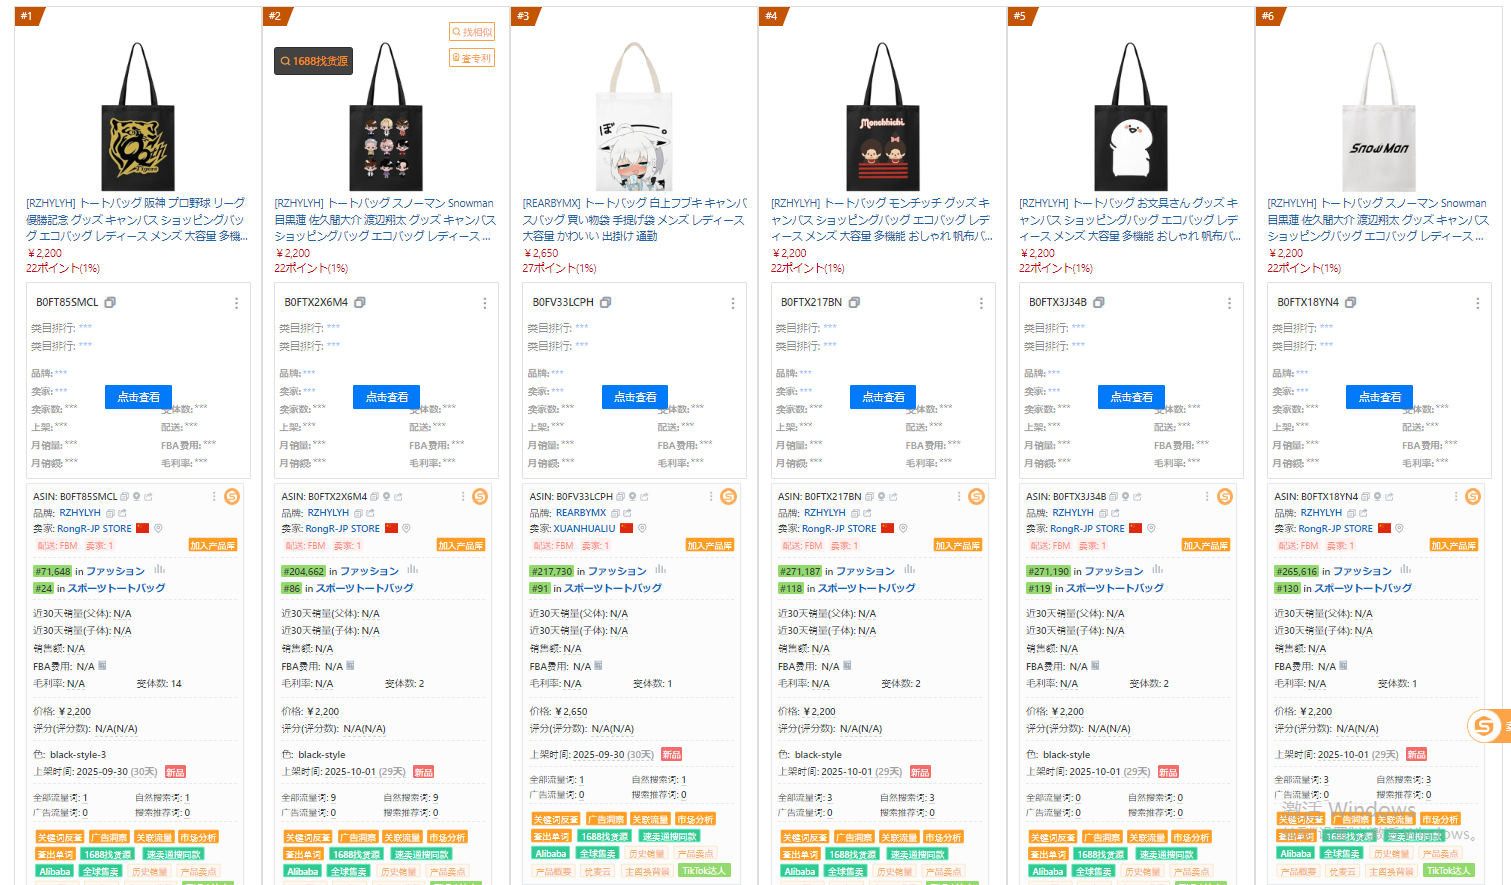Open the orange SellerSprite icon on card #1

coord(232,496)
